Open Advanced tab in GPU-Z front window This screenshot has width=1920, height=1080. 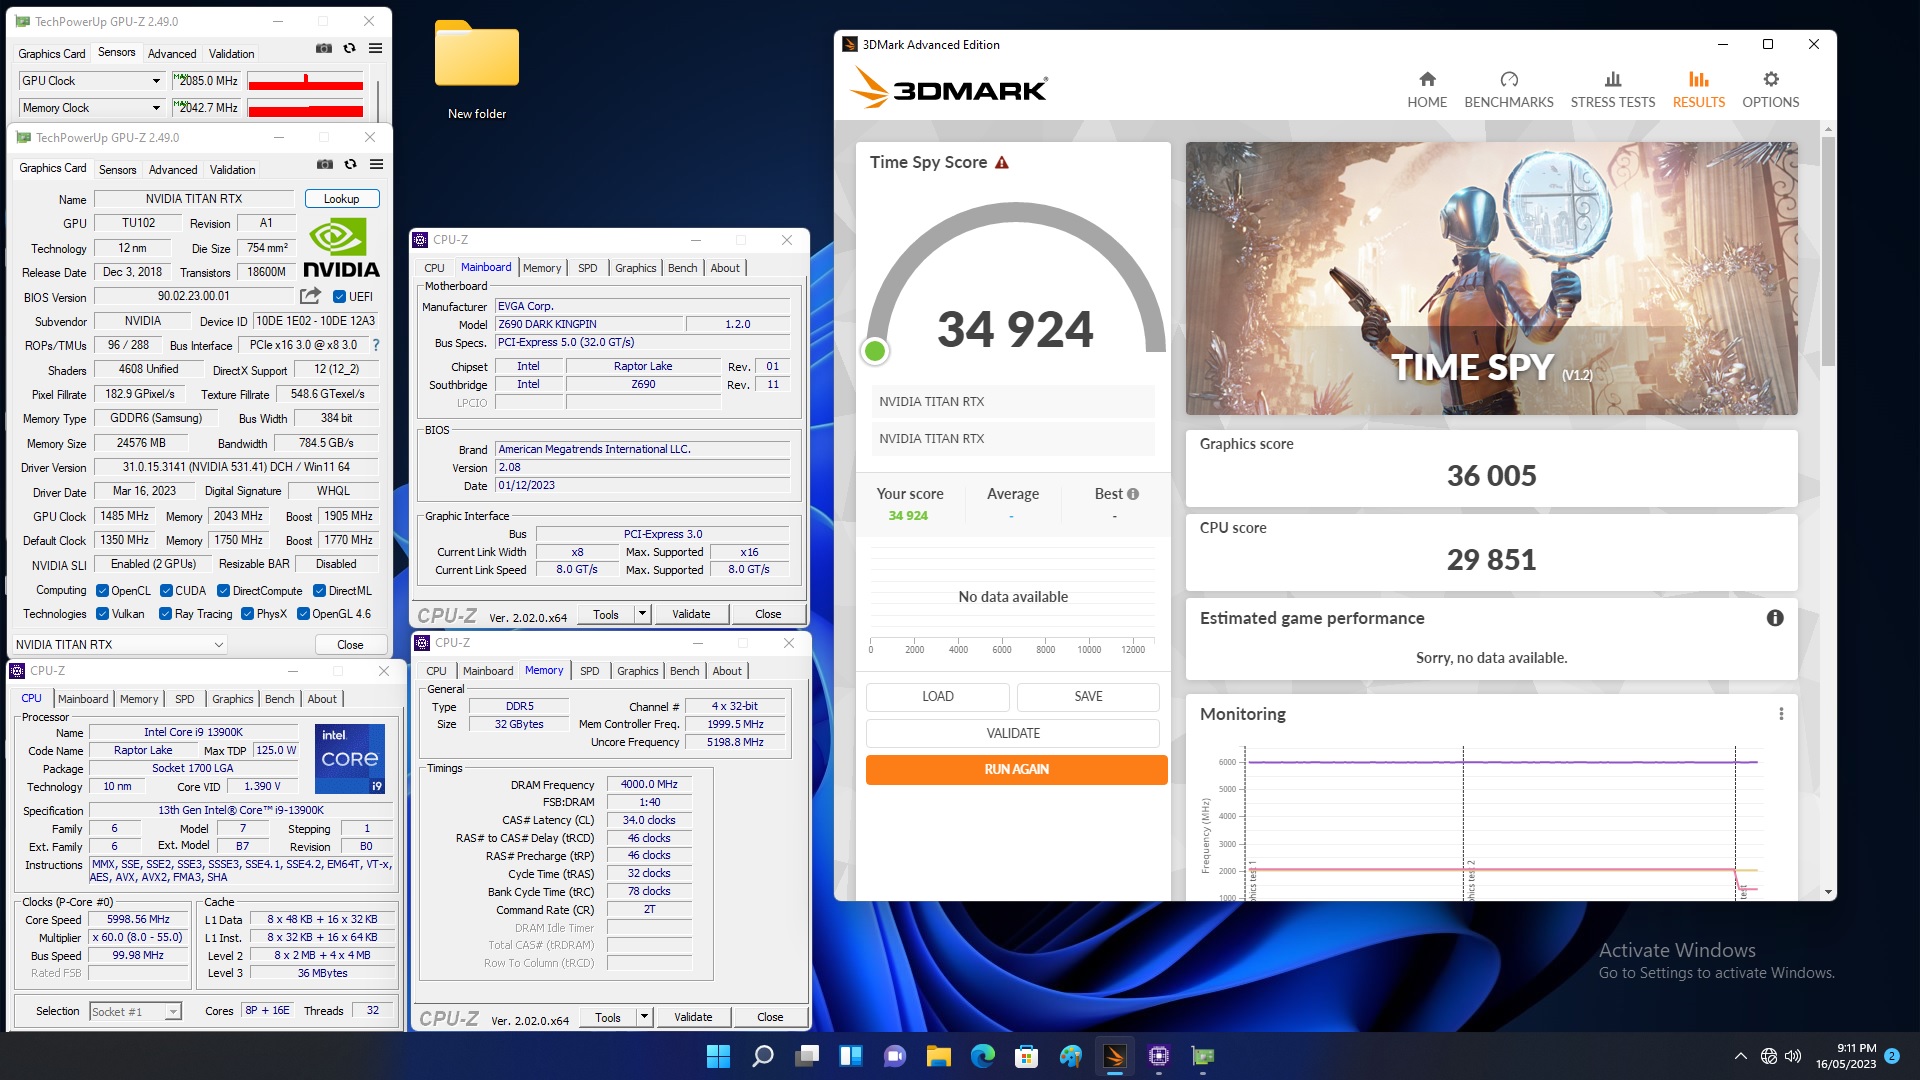(x=173, y=170)
